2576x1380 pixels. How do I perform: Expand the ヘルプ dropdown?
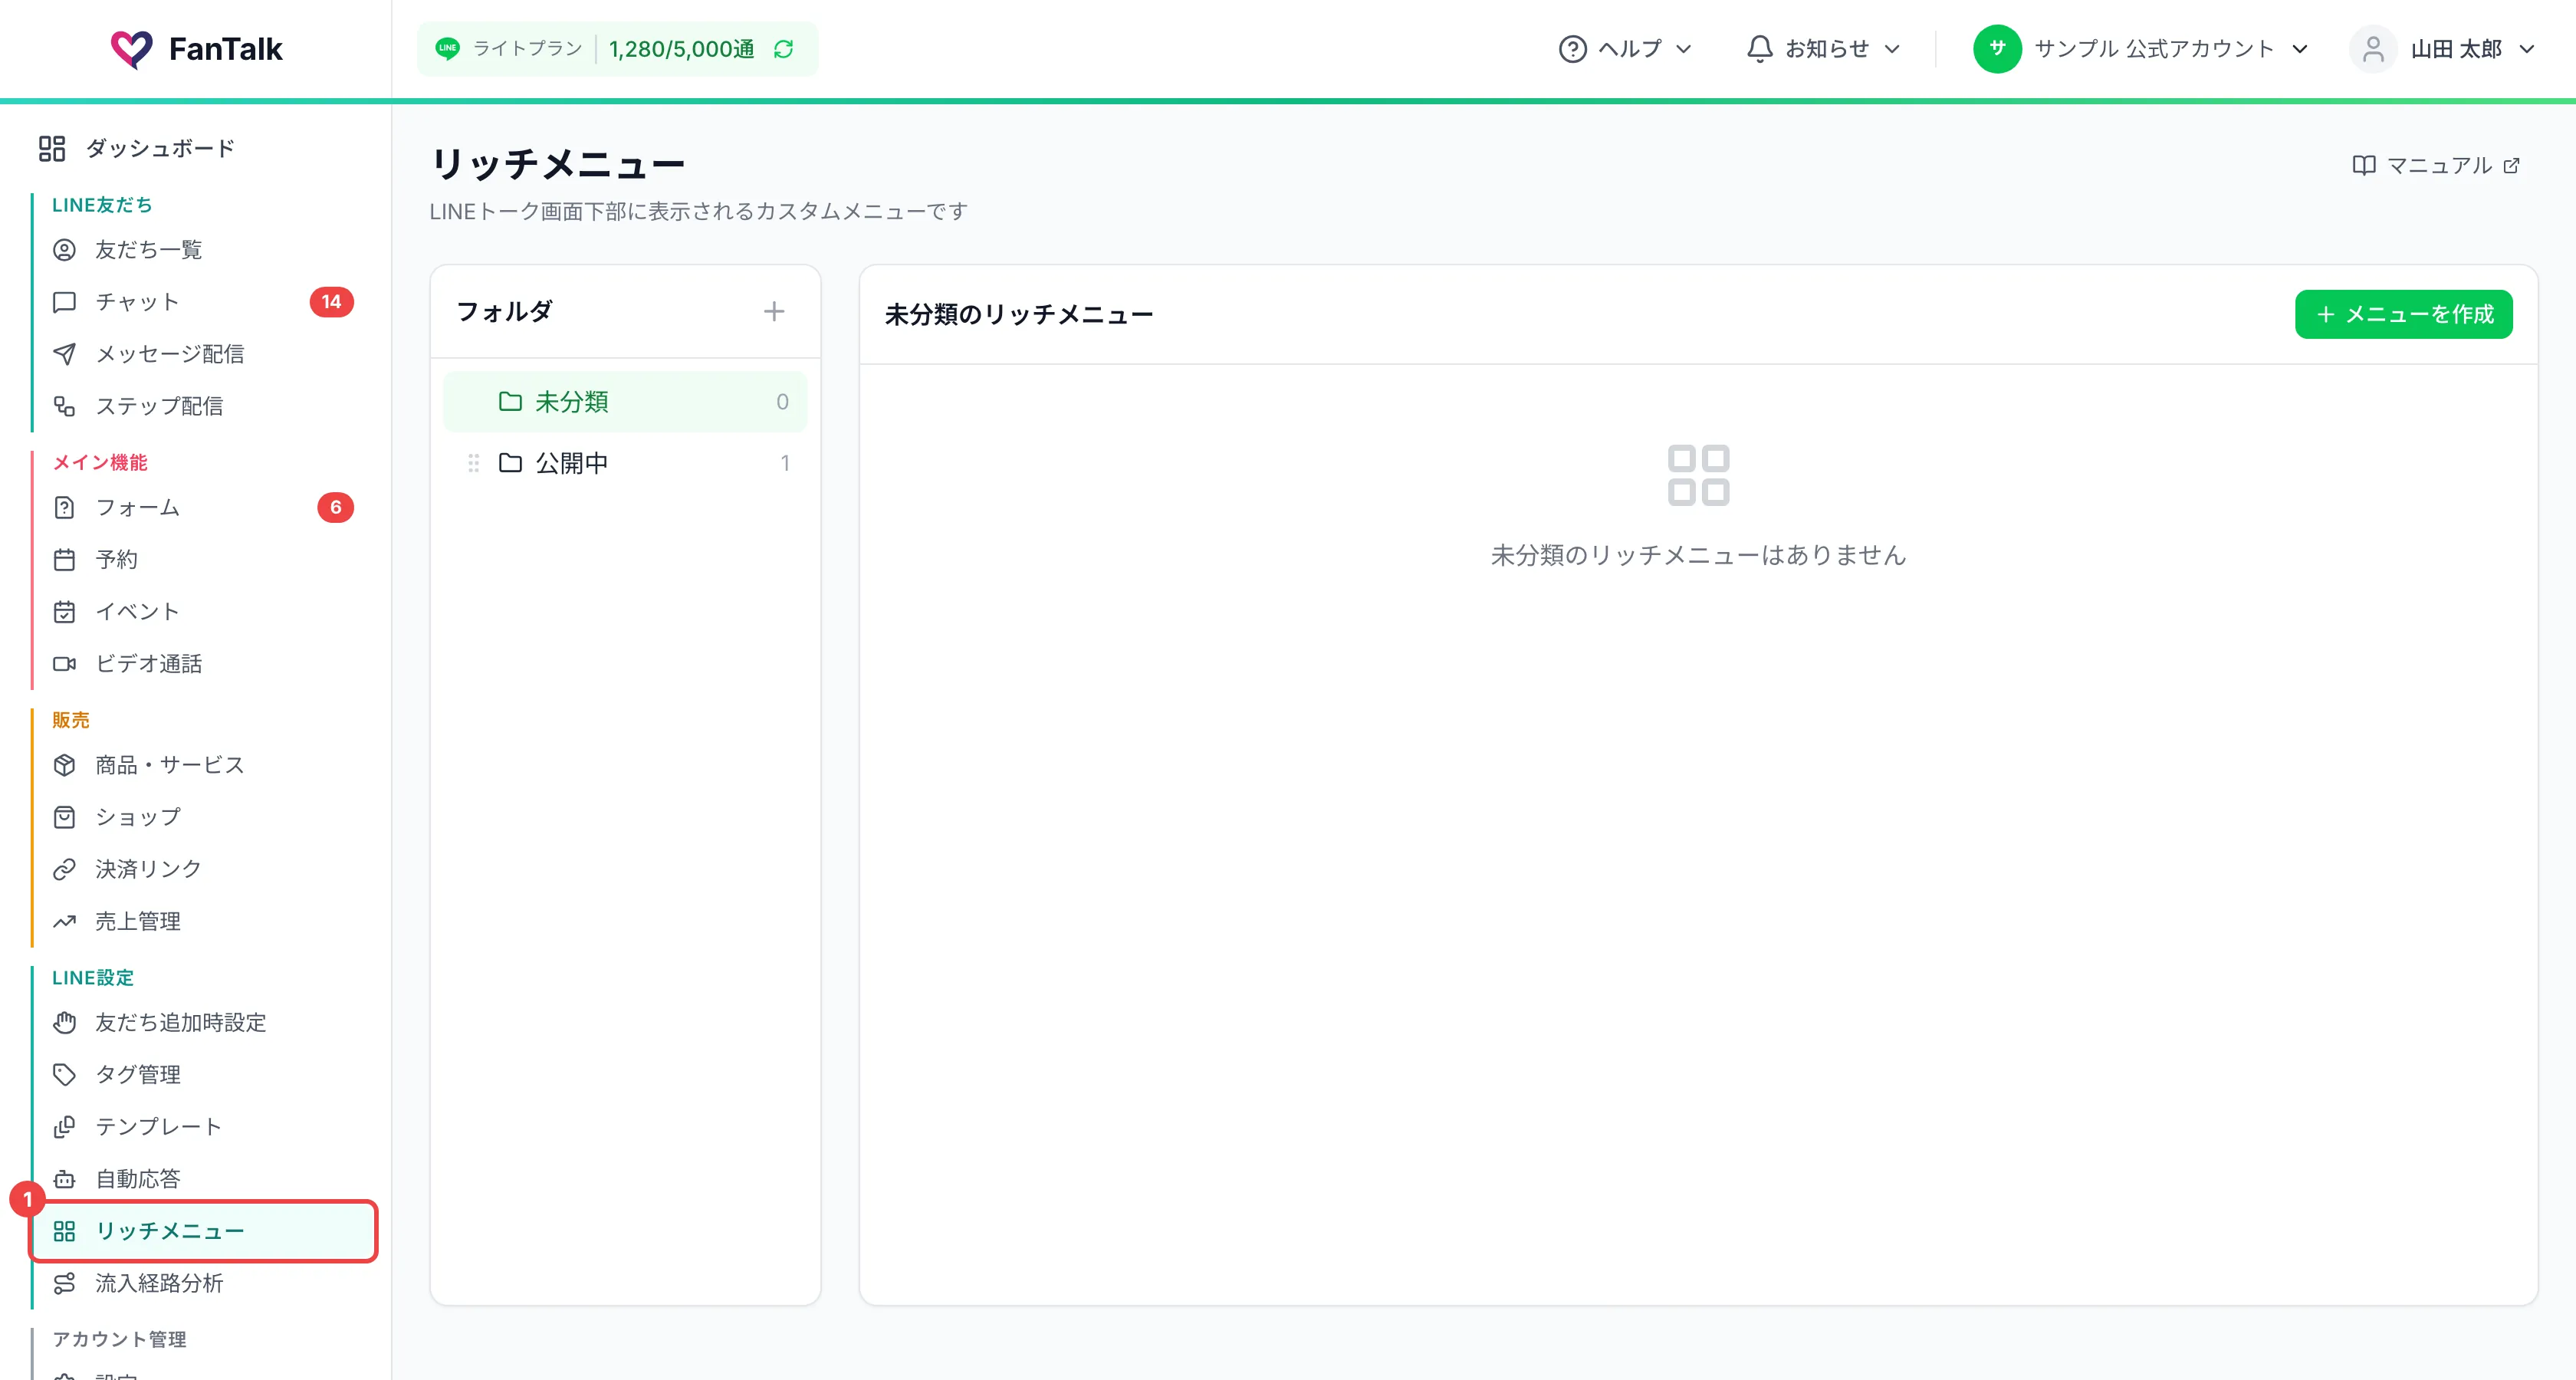[1625, 49]
